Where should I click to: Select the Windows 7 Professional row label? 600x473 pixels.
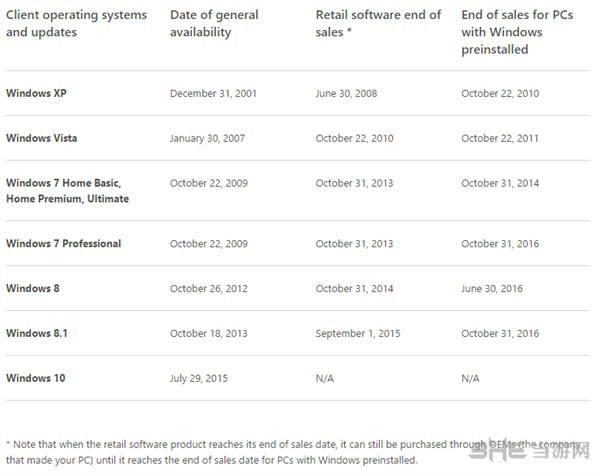(63, 243)
